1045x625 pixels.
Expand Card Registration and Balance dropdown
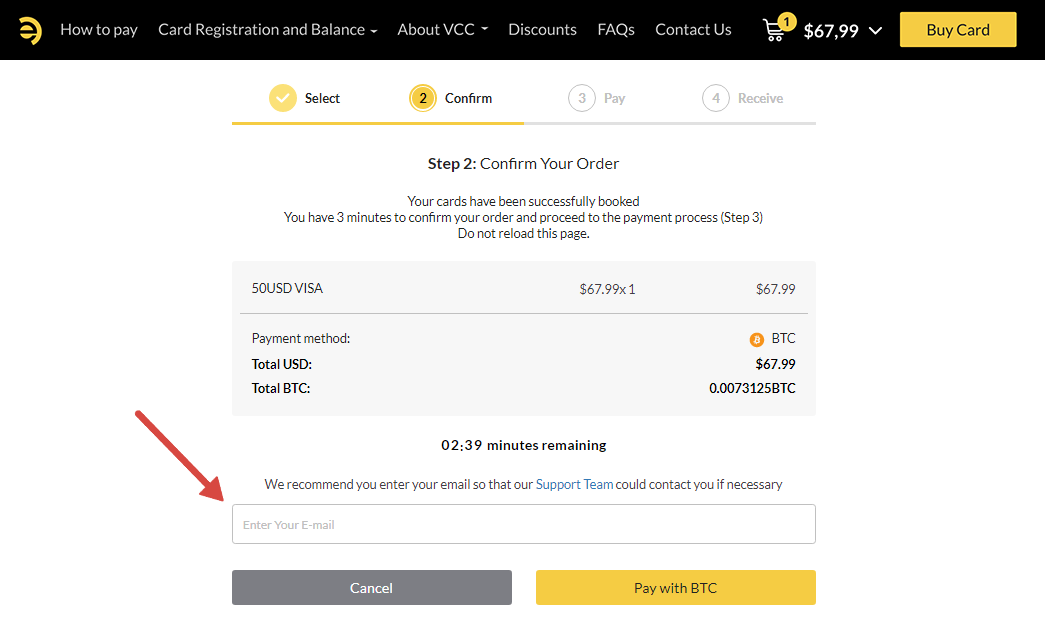[x=267, y=30]
